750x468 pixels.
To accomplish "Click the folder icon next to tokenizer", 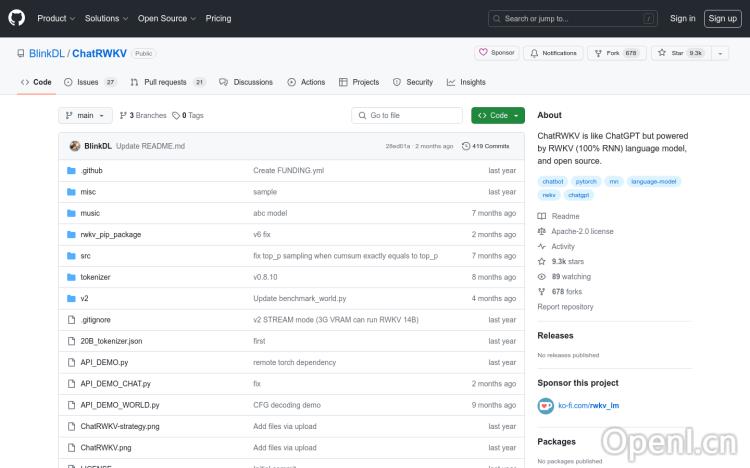I will point(71,277).
